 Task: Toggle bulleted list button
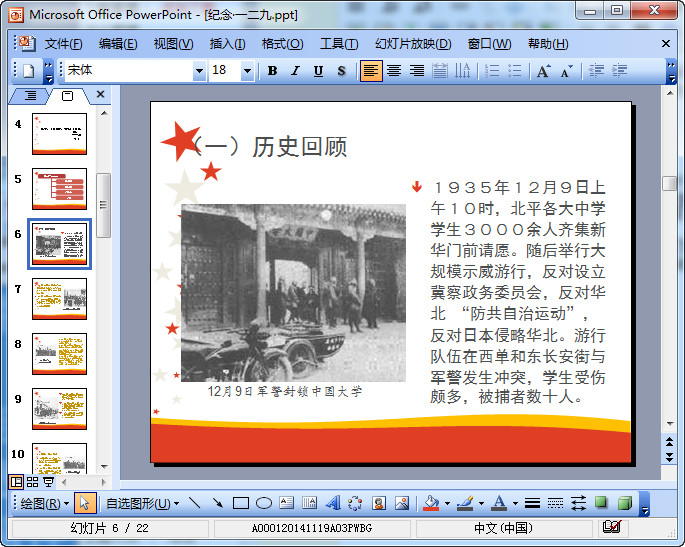pyautogui.click(x=515, y=70)
